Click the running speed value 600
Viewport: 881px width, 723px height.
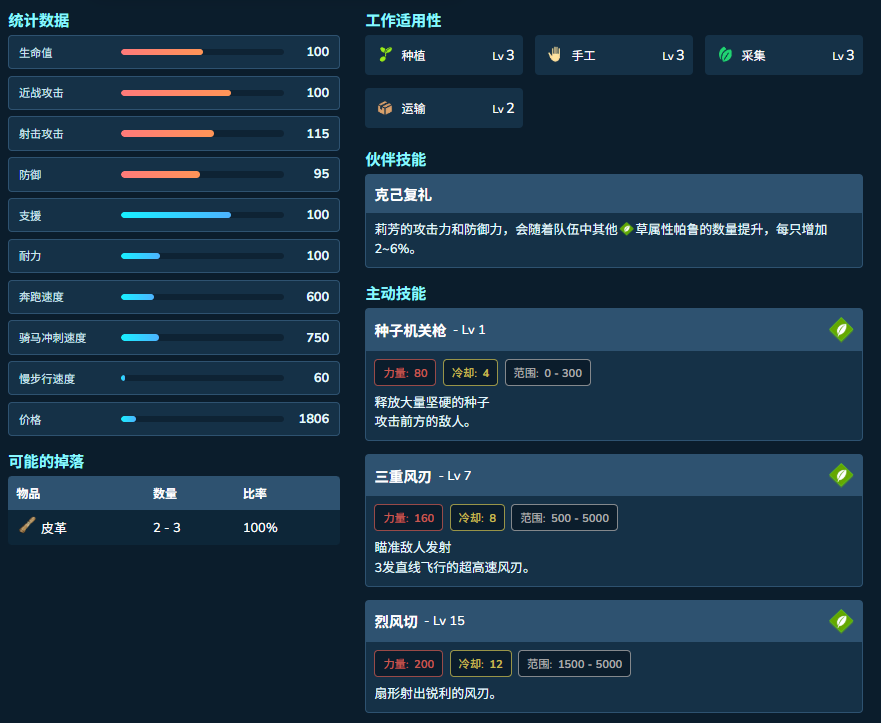(318, 296)
